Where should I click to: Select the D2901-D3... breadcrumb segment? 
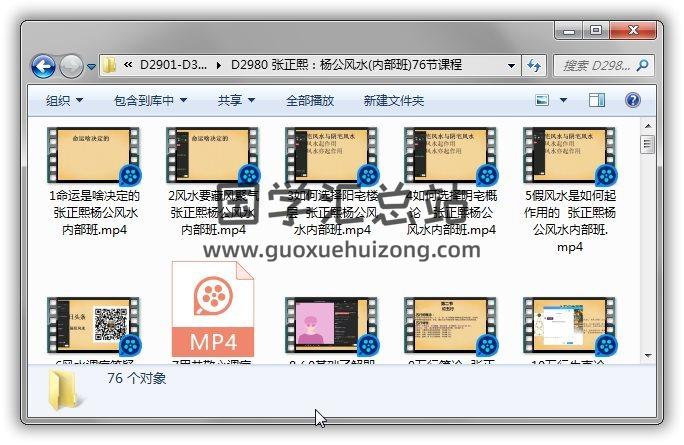tap(173, 65)
